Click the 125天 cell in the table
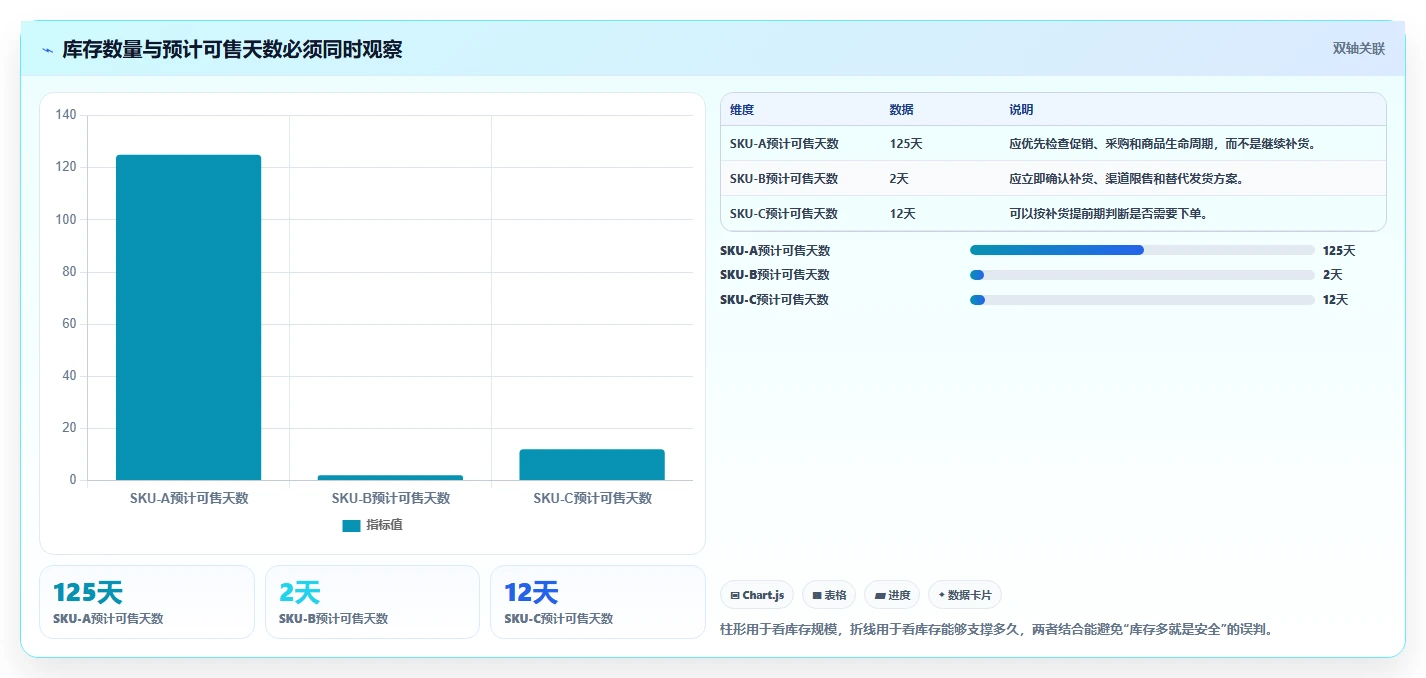This screenshot has width=1426, height=678. pos(906,144)
